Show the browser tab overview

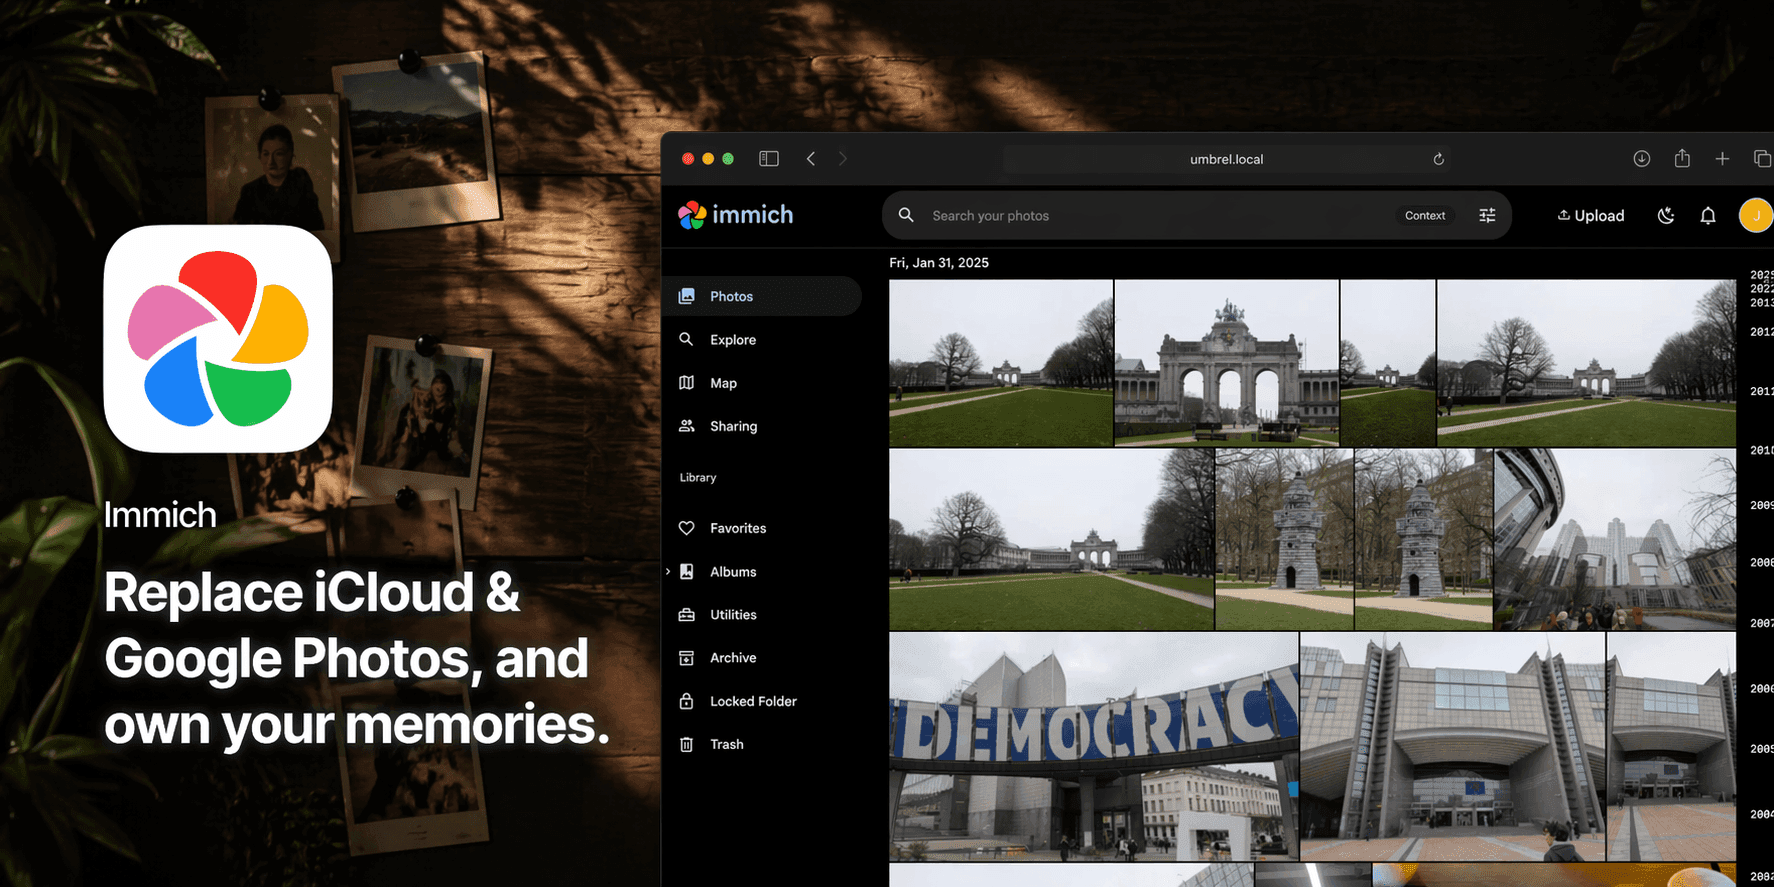(1762, 159)
